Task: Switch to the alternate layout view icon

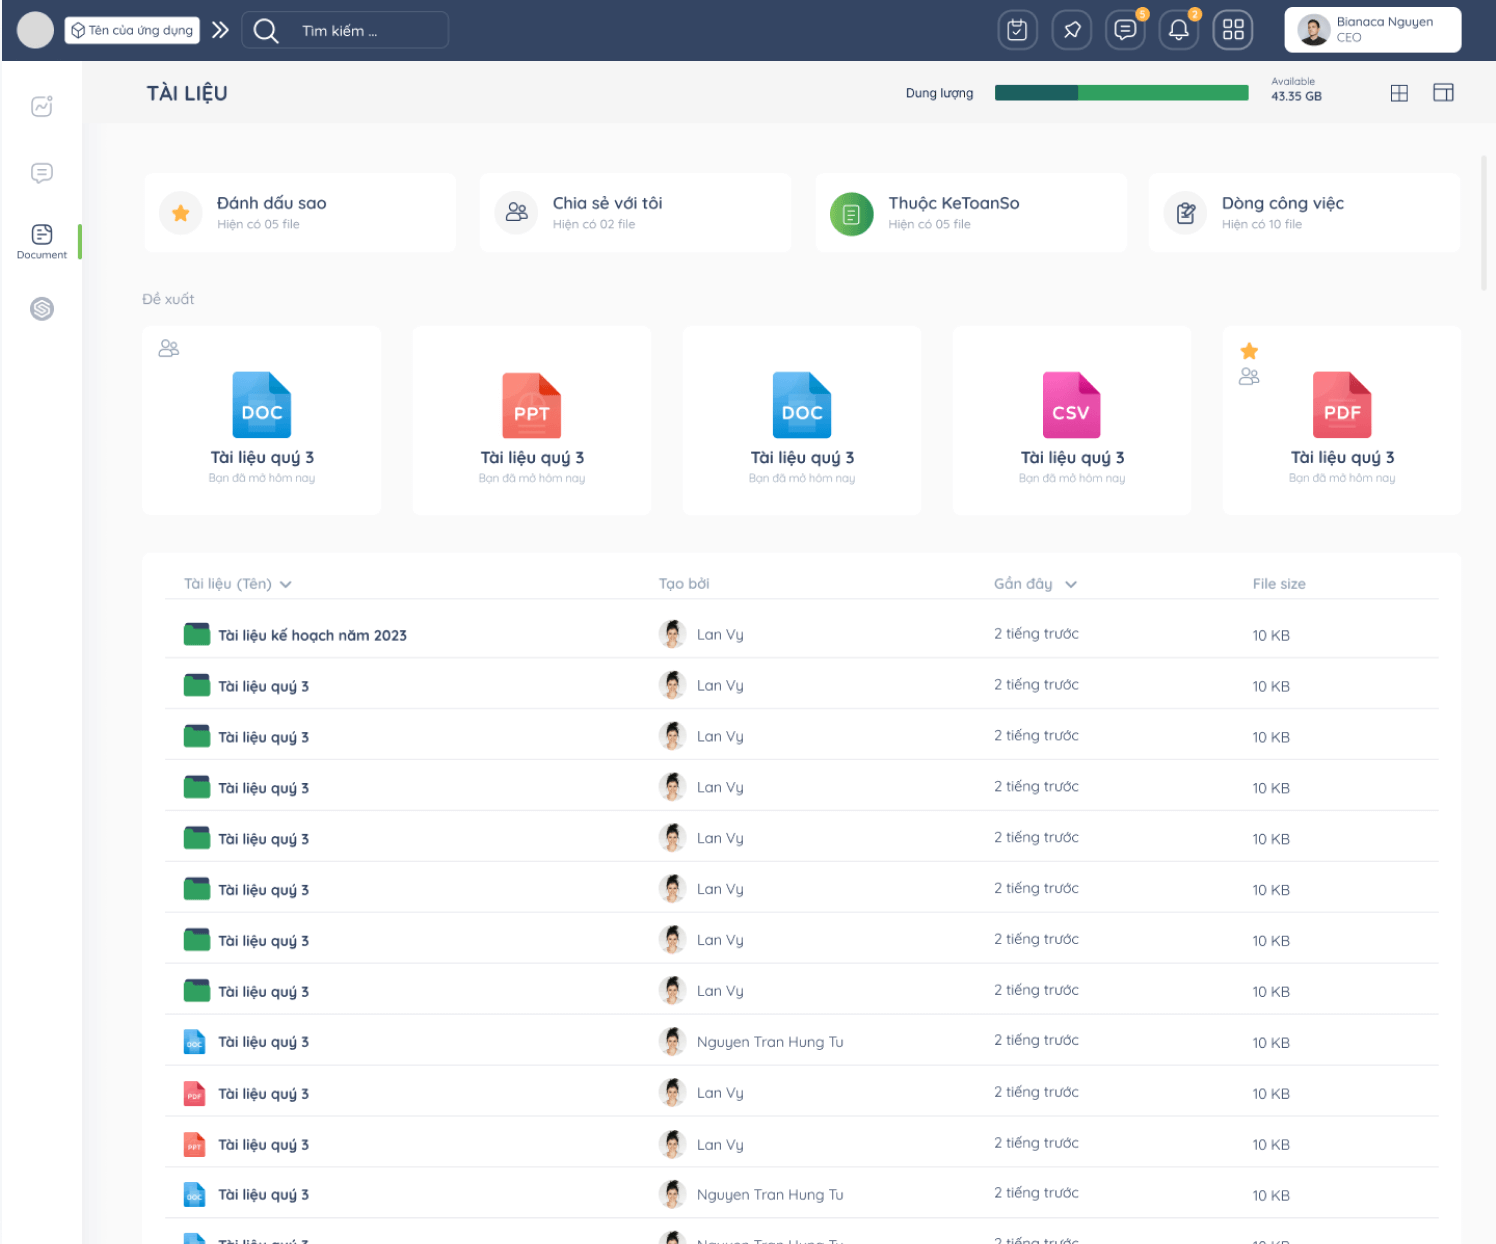Action: pos(1443,92)
